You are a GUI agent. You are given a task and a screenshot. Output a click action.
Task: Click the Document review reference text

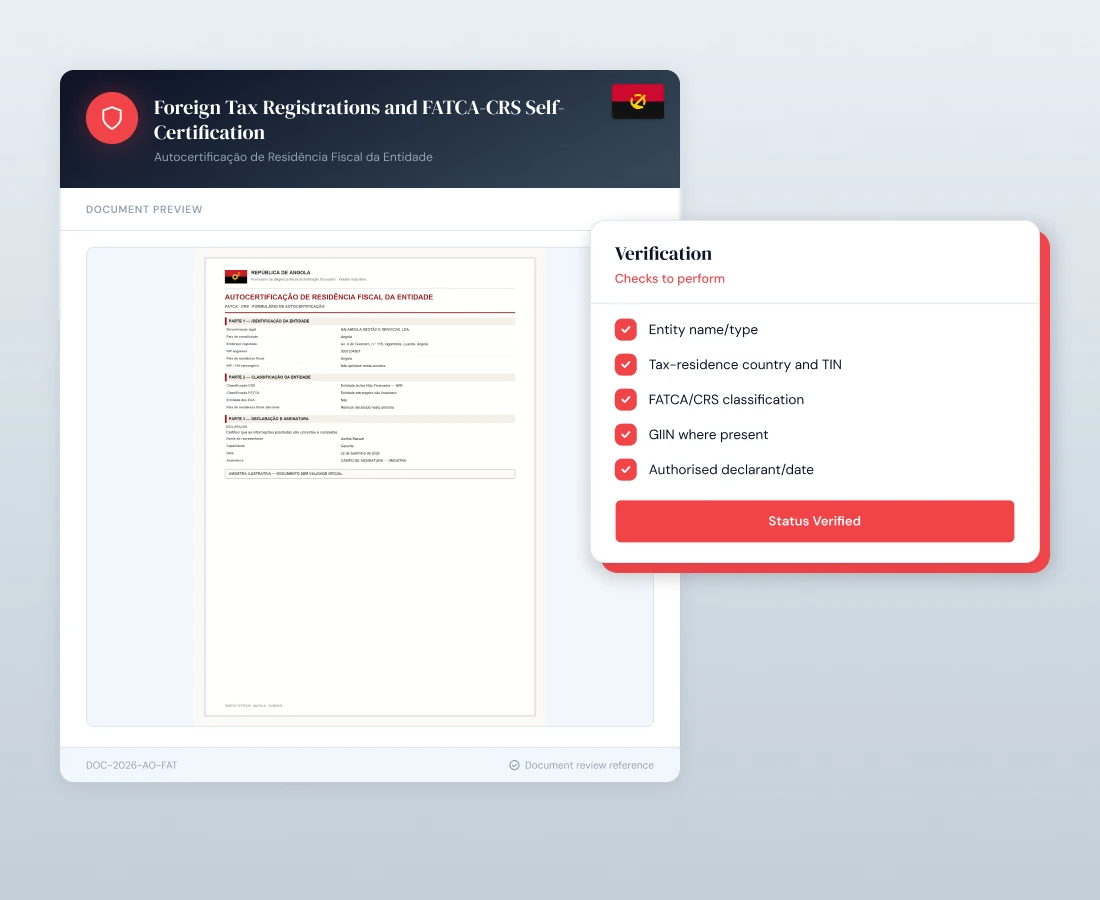click(589, 765)
